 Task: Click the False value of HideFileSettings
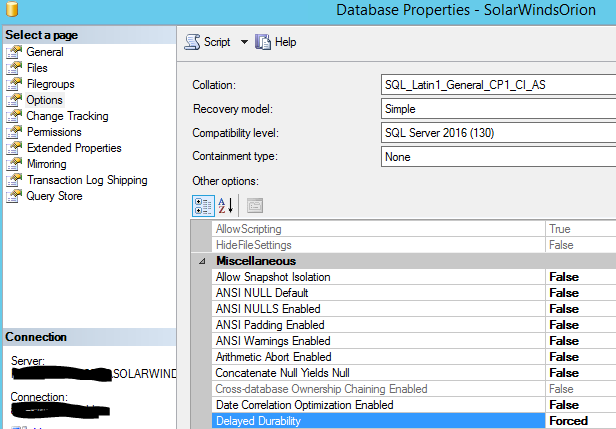click(x=561, y=245)
